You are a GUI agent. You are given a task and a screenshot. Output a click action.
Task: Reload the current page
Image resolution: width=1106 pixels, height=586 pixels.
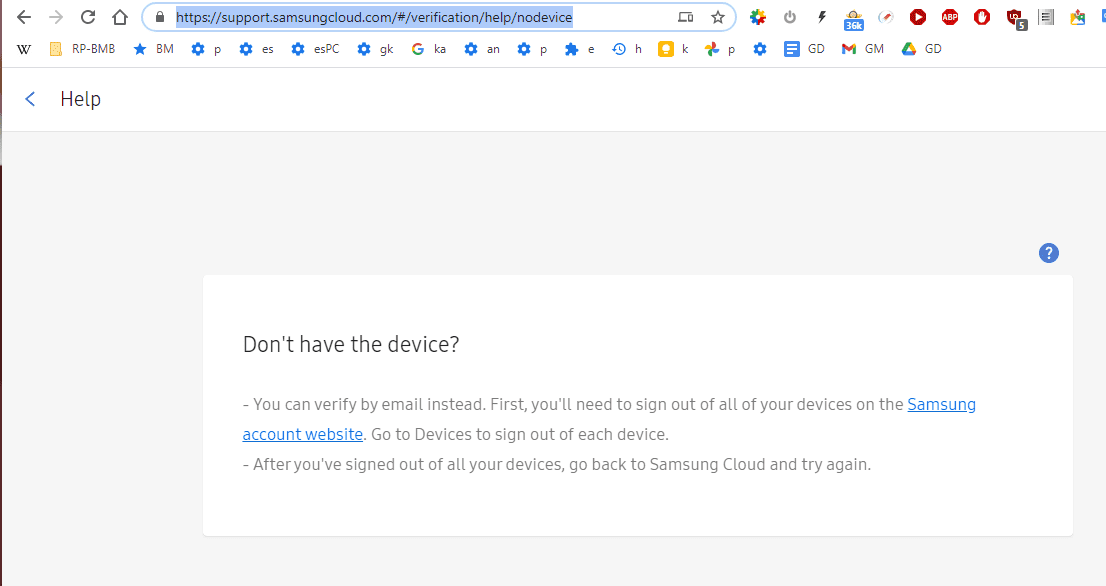88,17
